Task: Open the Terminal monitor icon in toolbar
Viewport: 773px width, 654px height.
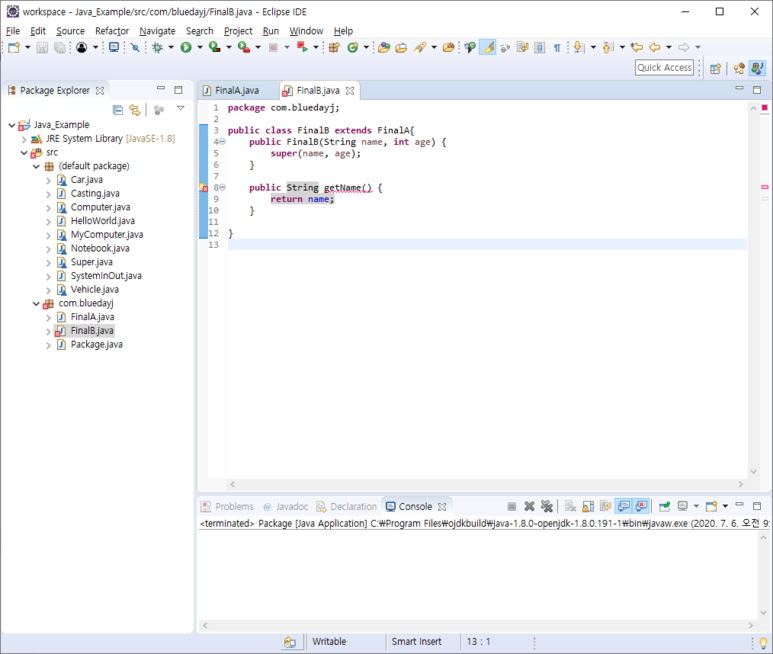Action: (114, 47)
